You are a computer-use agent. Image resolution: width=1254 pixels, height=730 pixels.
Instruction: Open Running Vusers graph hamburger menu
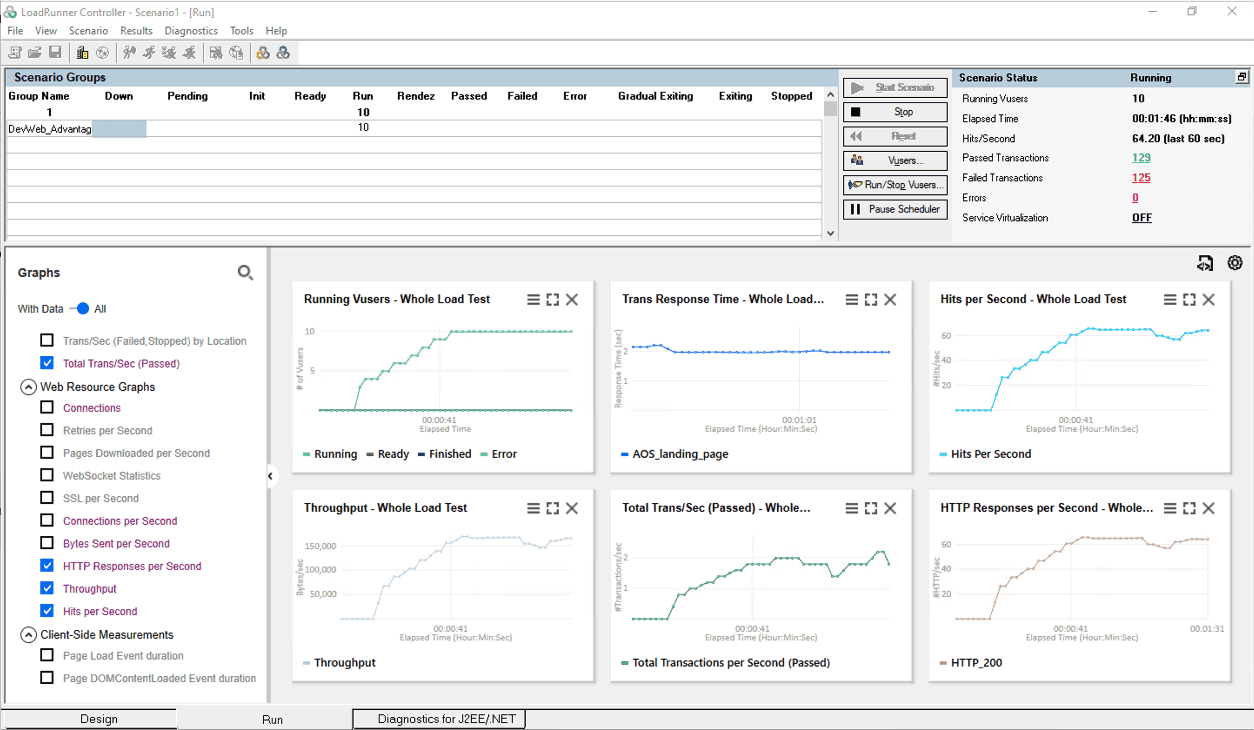click(x=534, y=299)
